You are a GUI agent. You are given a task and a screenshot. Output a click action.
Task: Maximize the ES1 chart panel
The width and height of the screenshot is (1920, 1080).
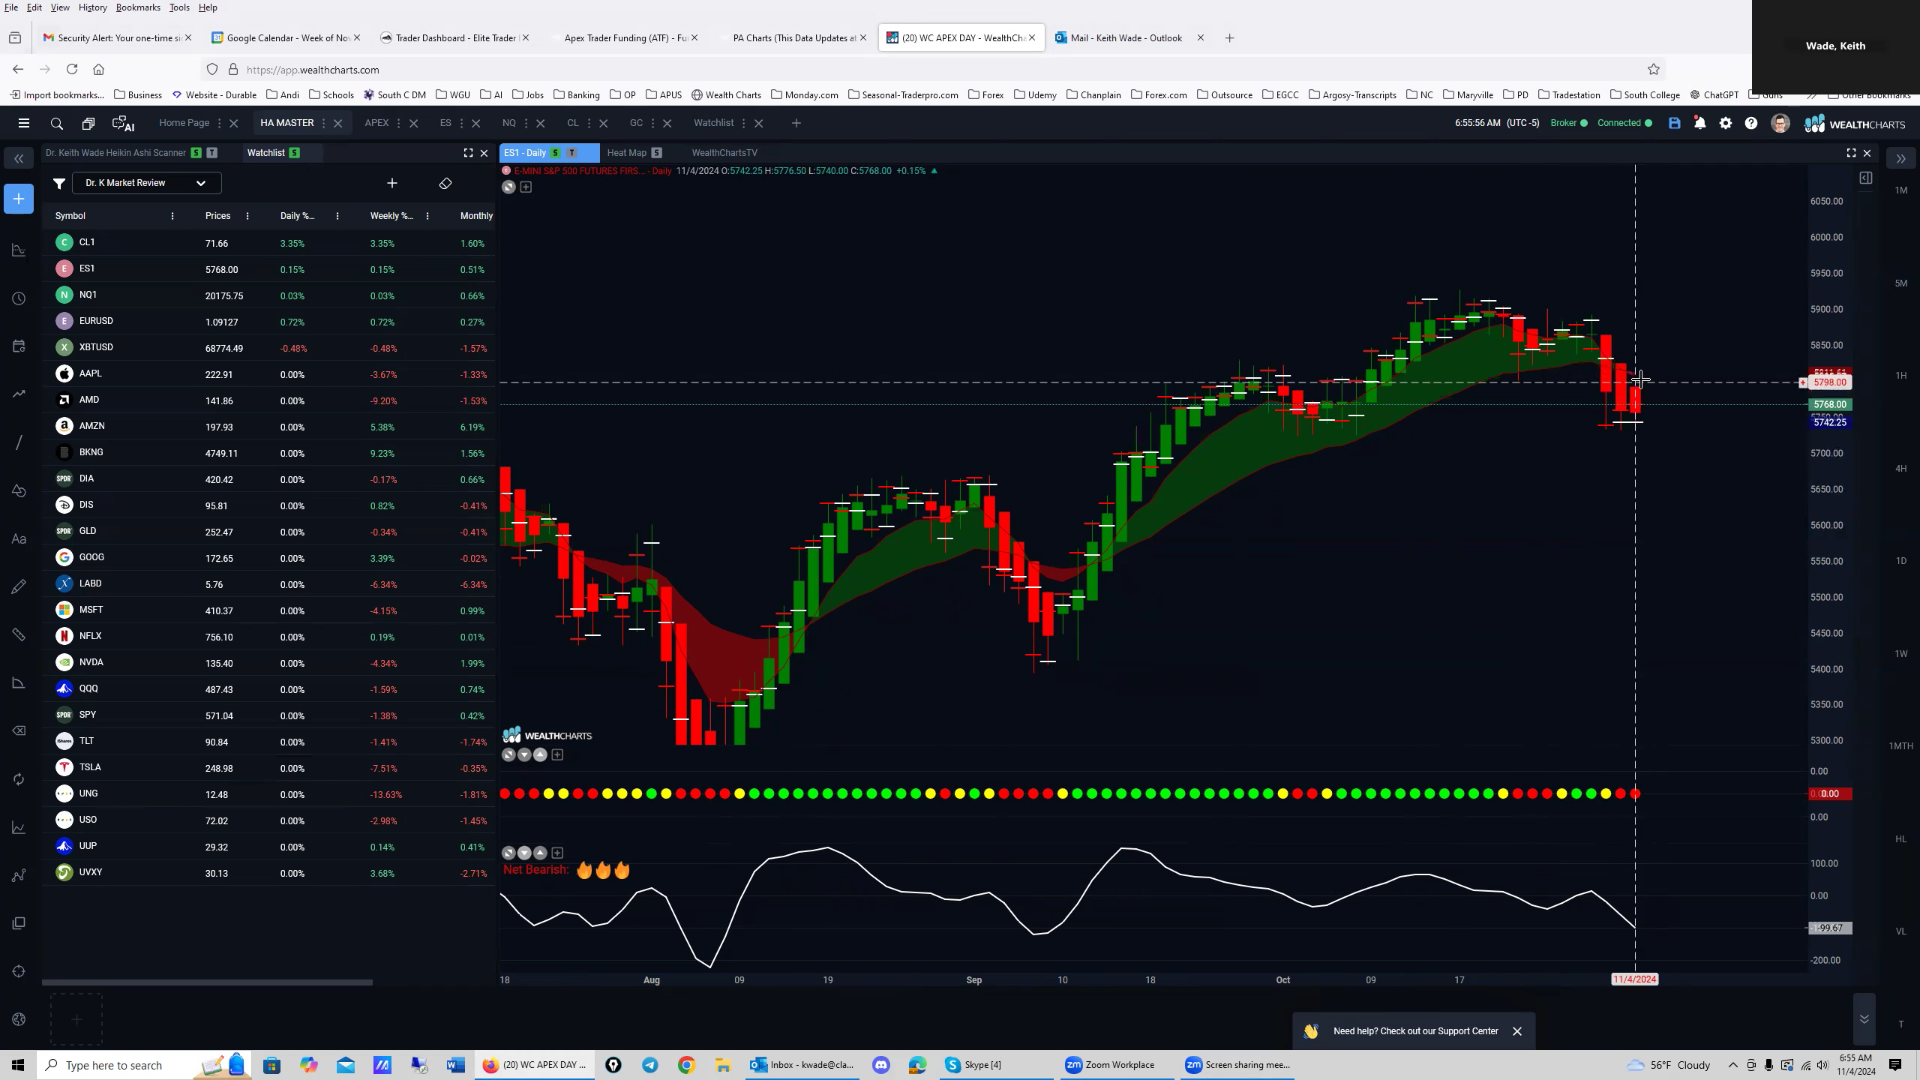[x=1851, y=153]
